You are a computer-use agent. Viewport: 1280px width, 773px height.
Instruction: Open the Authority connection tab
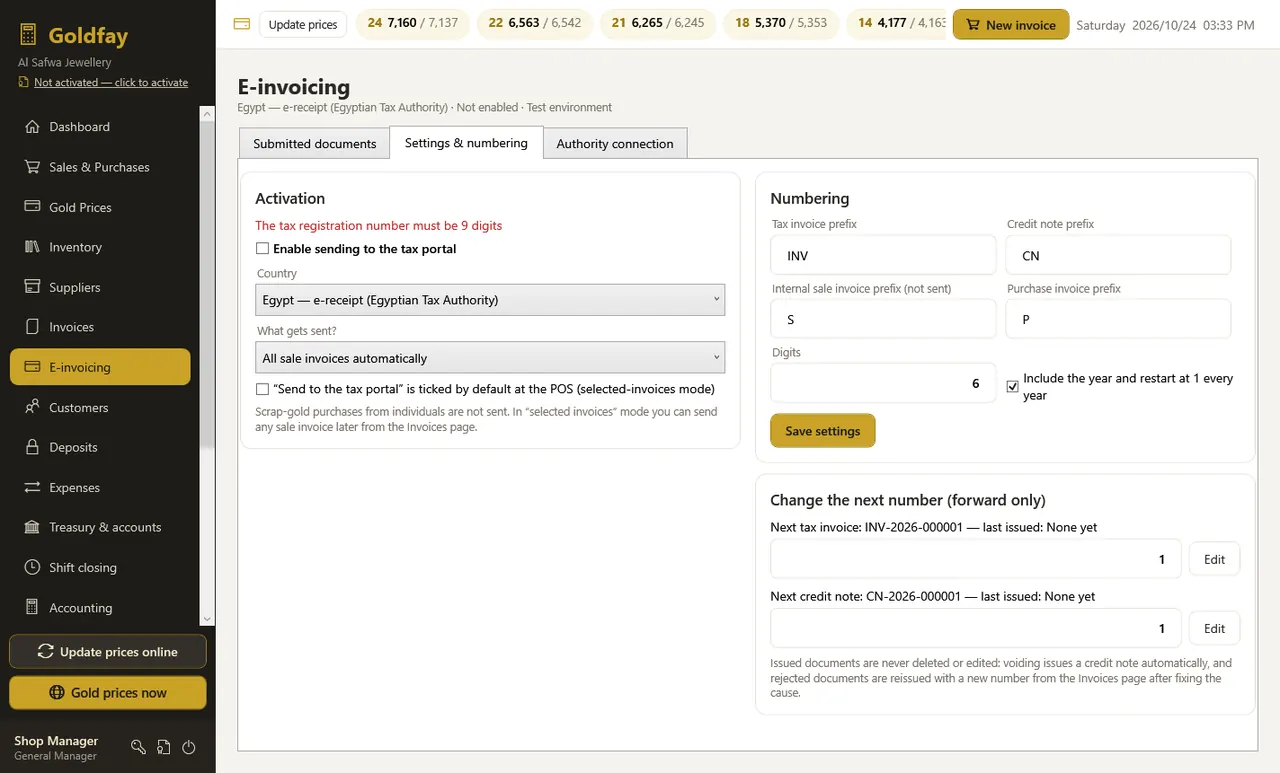point(615,143)
